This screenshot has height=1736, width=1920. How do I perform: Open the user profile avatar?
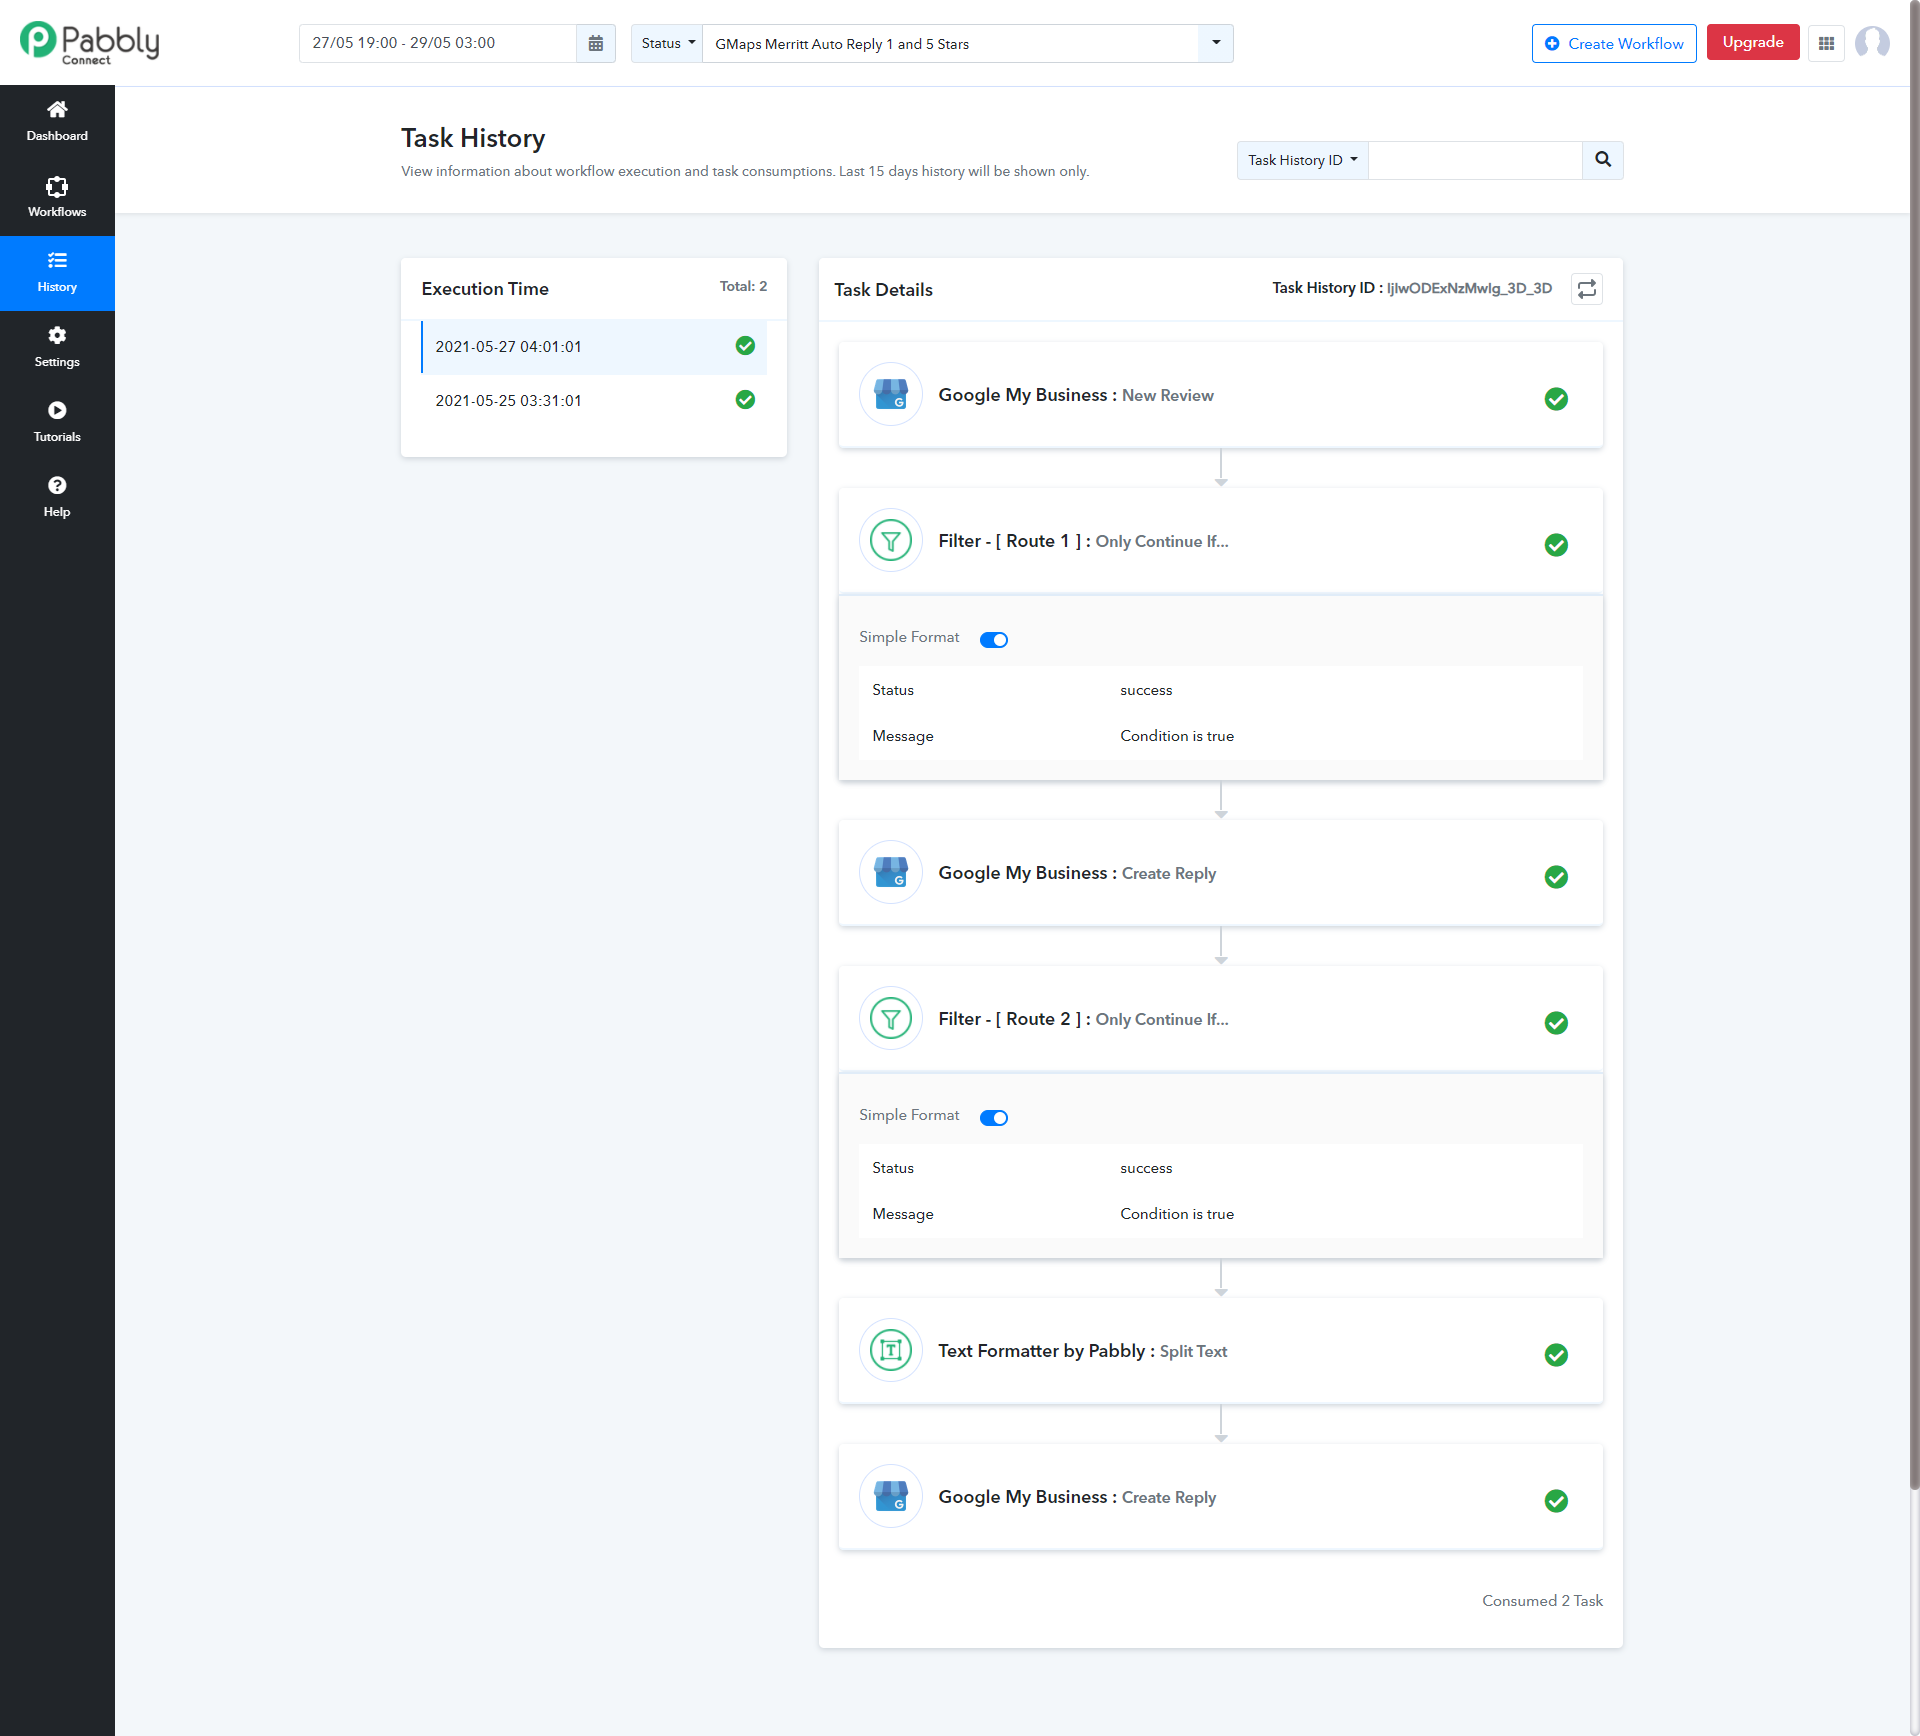[x=1872, y=43]
